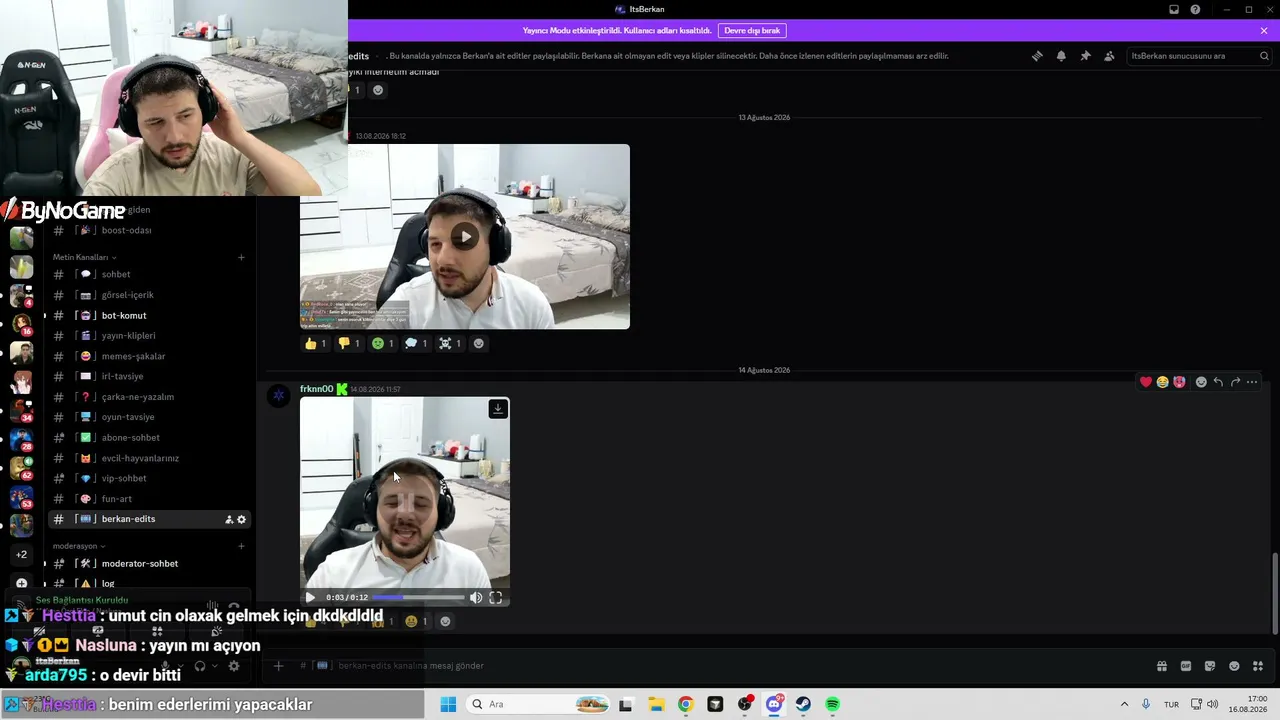The image size is (1280, 720).
Task: Open the görsel-içerik channel
Action: 148,295
